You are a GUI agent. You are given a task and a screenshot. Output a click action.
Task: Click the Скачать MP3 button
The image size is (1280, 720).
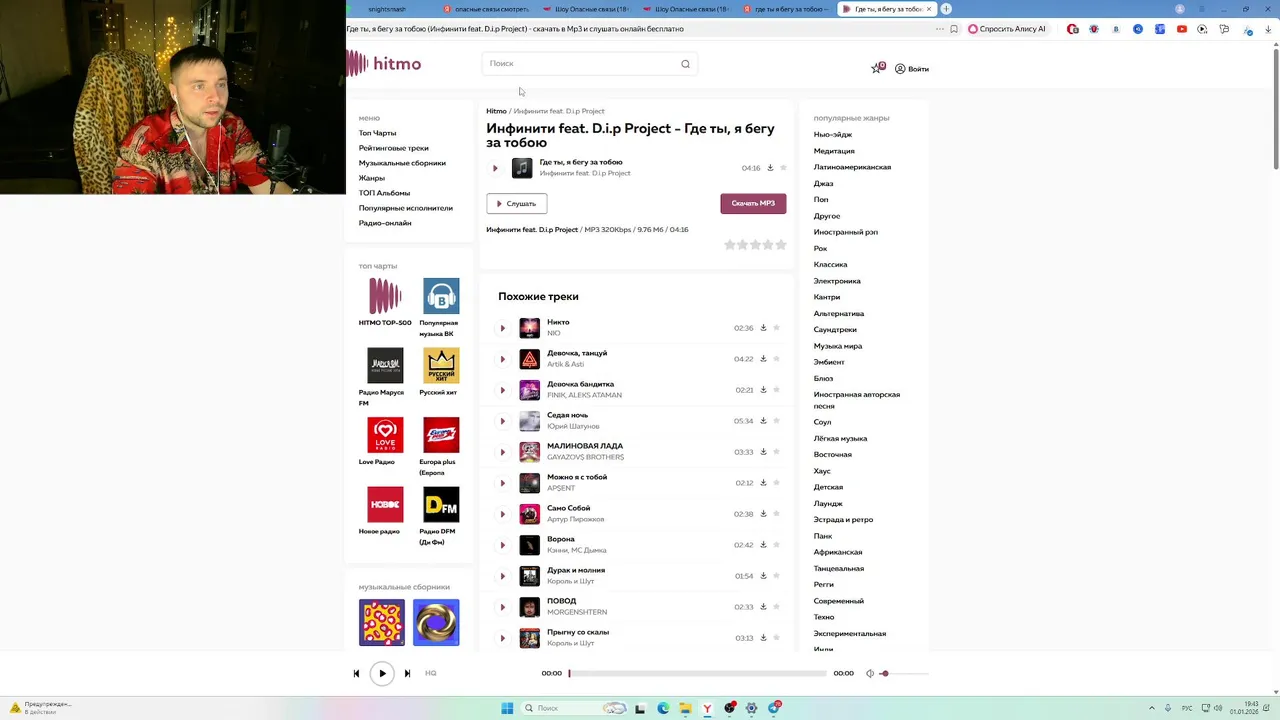(753, 204)
